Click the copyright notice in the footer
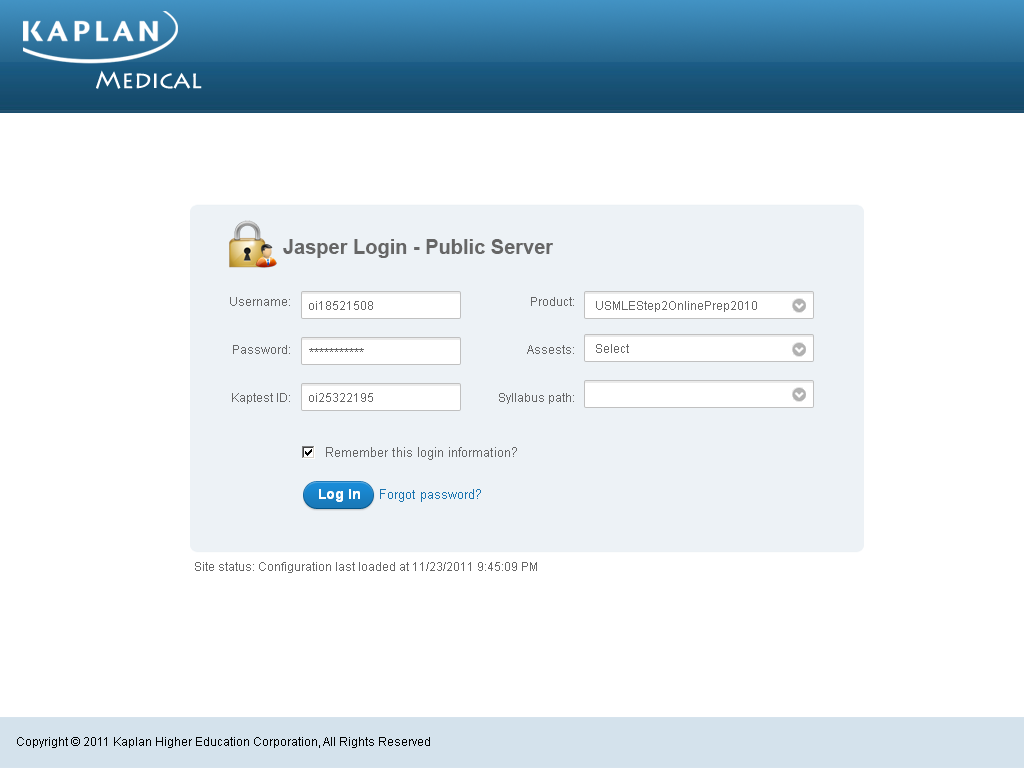Image resolution: width=1024 pixels, height=768 pixels. pyautogui.click(x=223, y=742)
